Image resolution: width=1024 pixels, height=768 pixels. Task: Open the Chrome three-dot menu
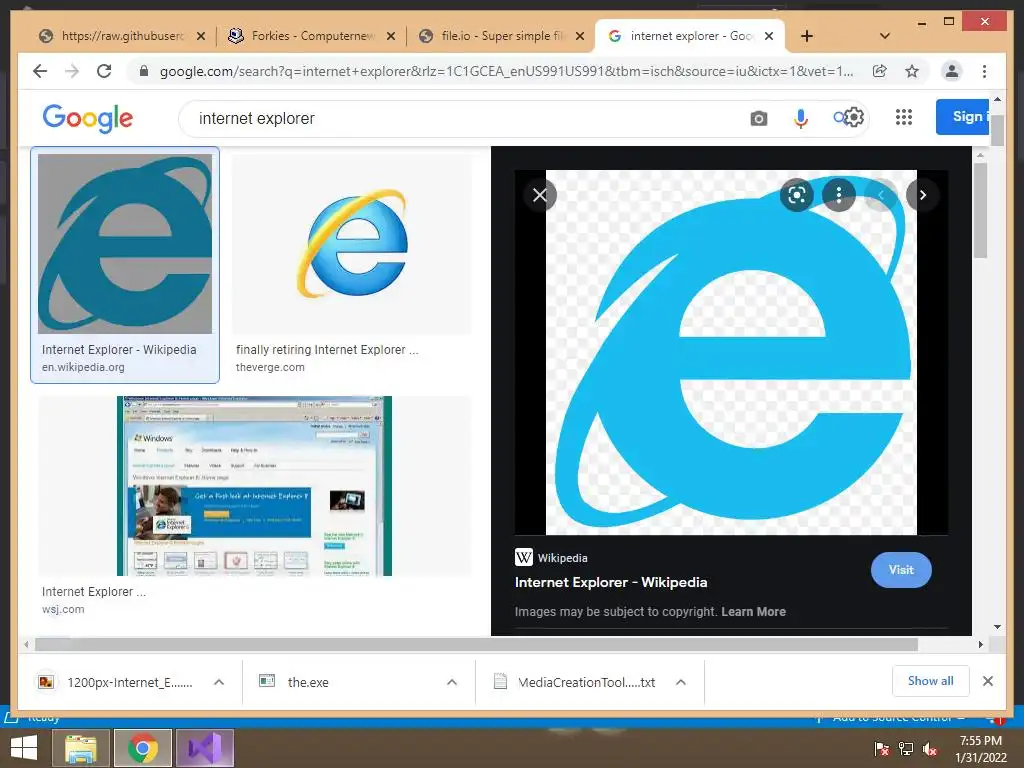(984, 71)
